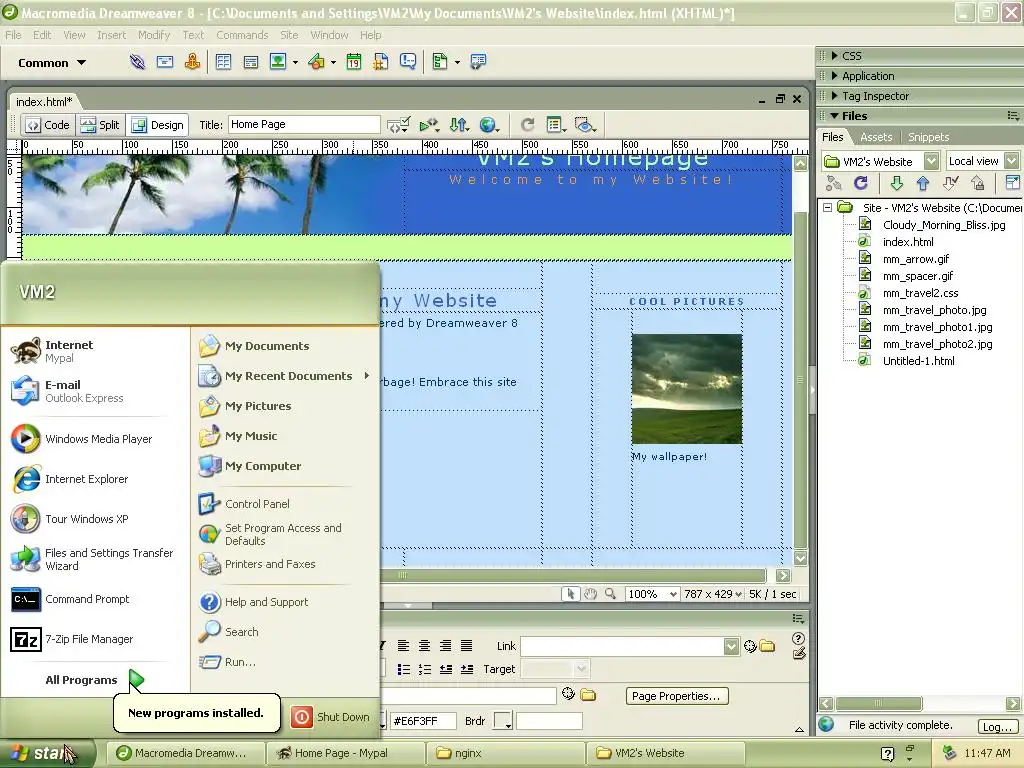Insert a Comment from the toolbar
Viewport: 1024px width, 768px height.
click(408, 62)
